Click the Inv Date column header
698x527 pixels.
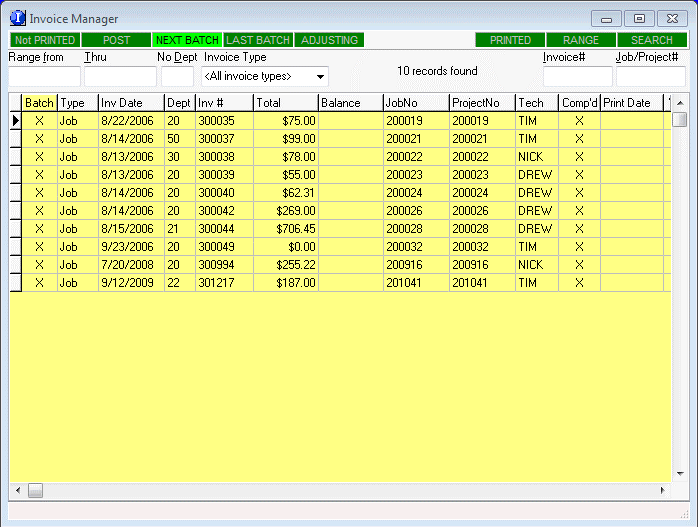[x=131, y=103]
